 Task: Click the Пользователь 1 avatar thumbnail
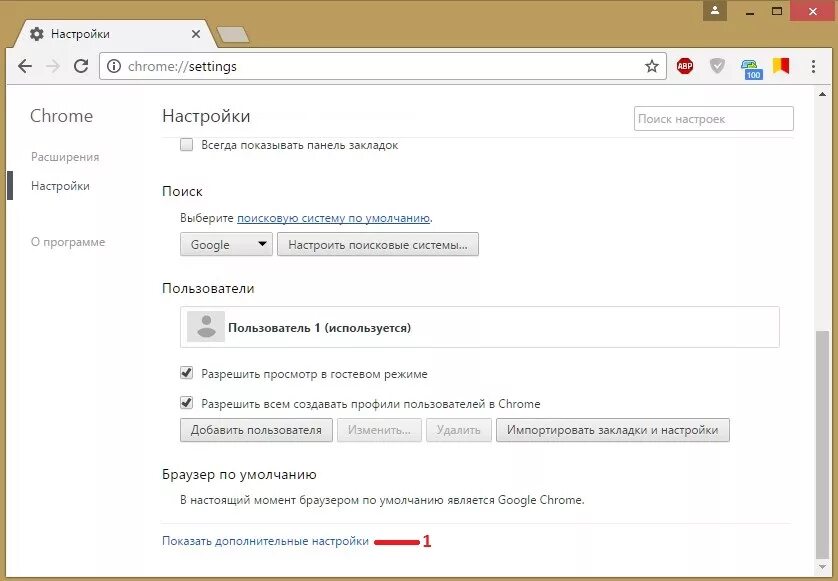click(206, 327)
